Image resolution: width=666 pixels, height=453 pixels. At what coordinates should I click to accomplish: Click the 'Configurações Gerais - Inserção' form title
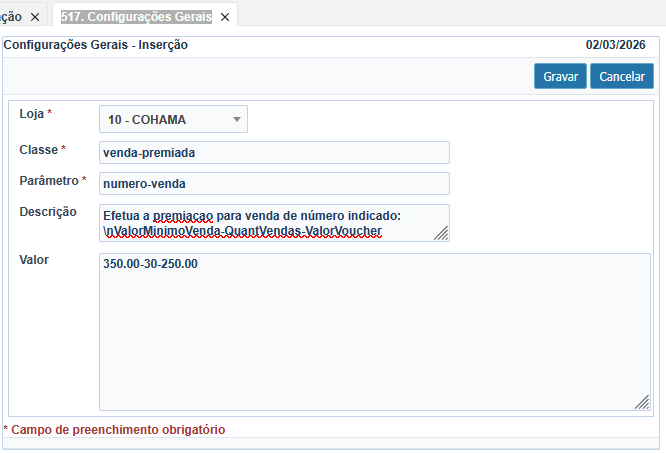(x=96, y=45)
